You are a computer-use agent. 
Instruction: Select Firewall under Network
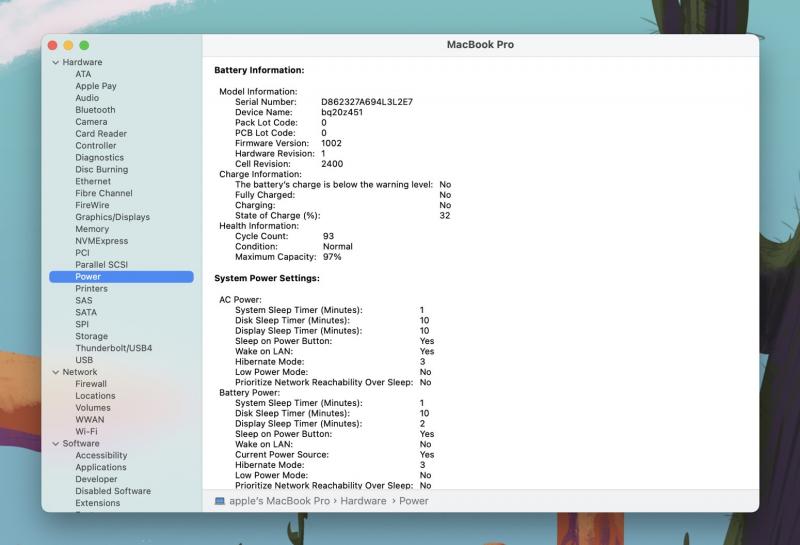[91, 384]
